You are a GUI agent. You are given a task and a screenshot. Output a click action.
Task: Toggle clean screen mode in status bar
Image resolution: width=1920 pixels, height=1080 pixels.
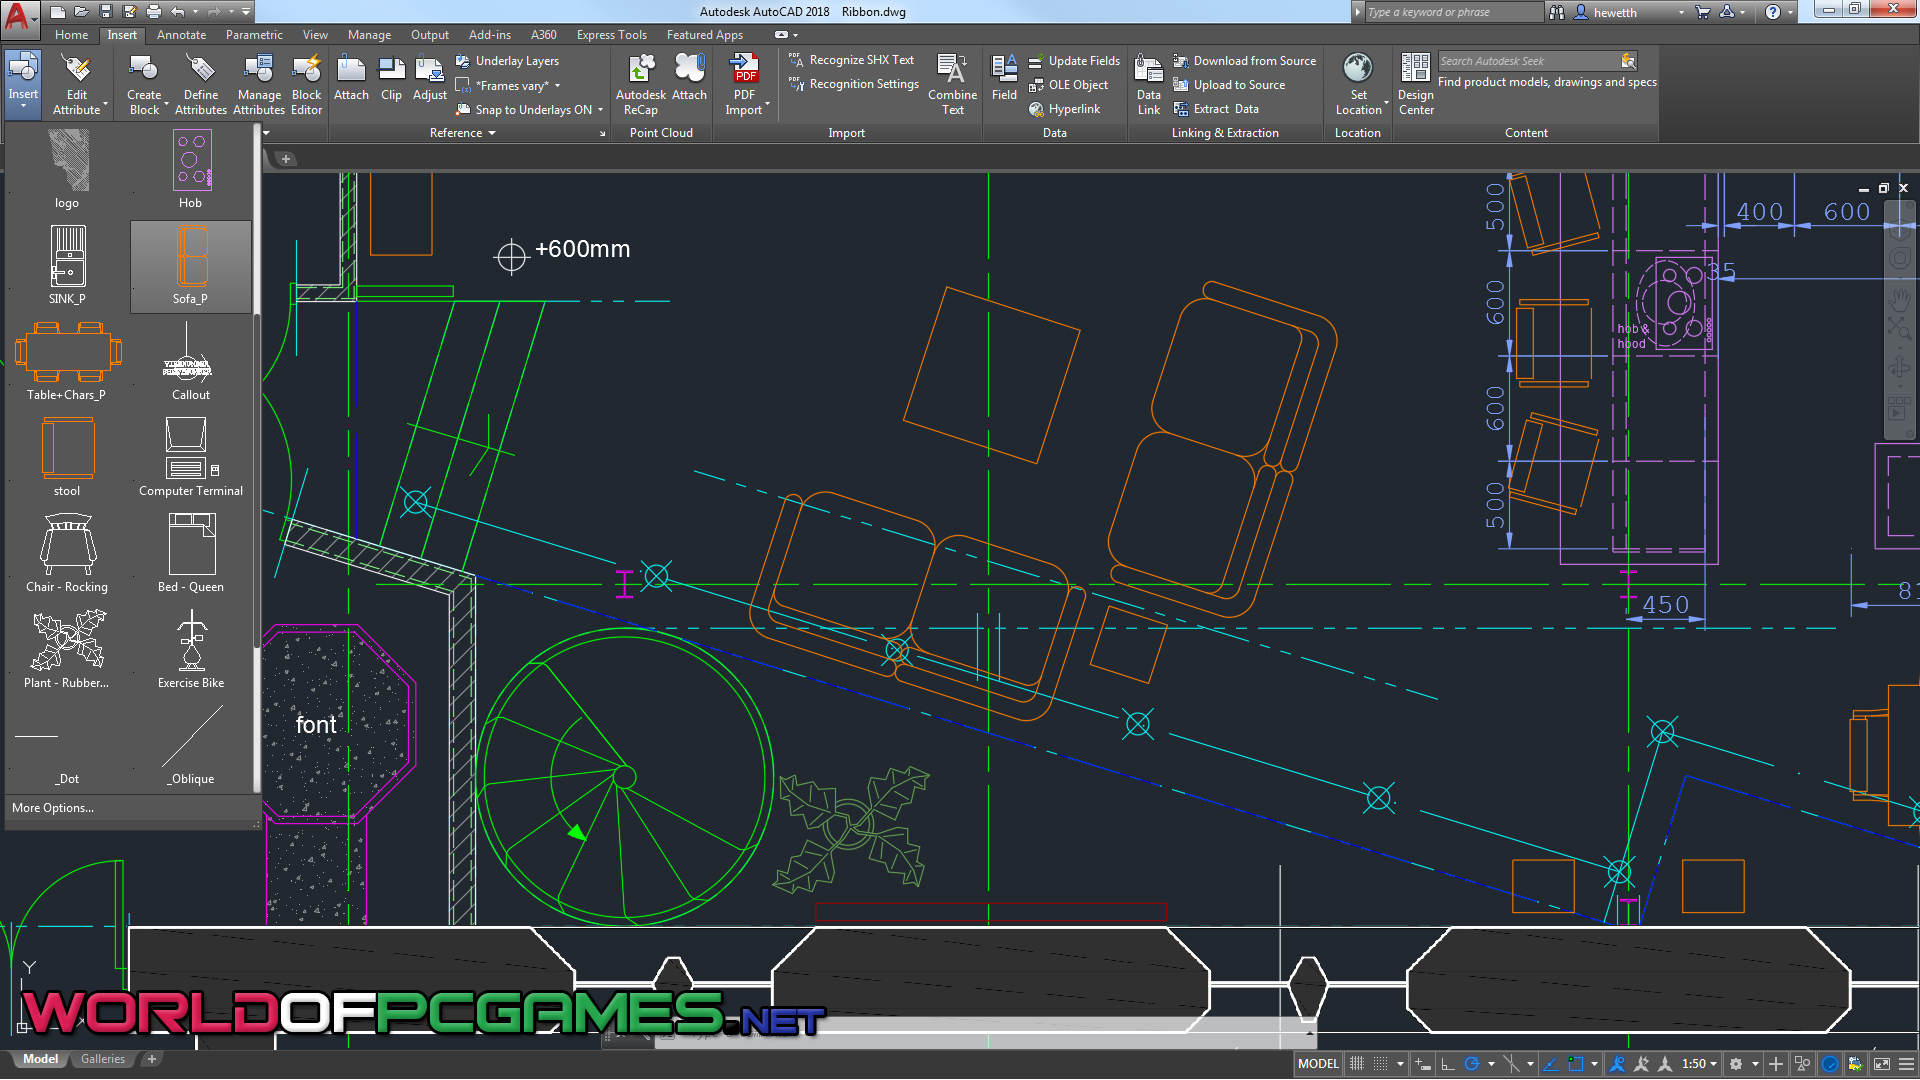pos(1882,1064)
